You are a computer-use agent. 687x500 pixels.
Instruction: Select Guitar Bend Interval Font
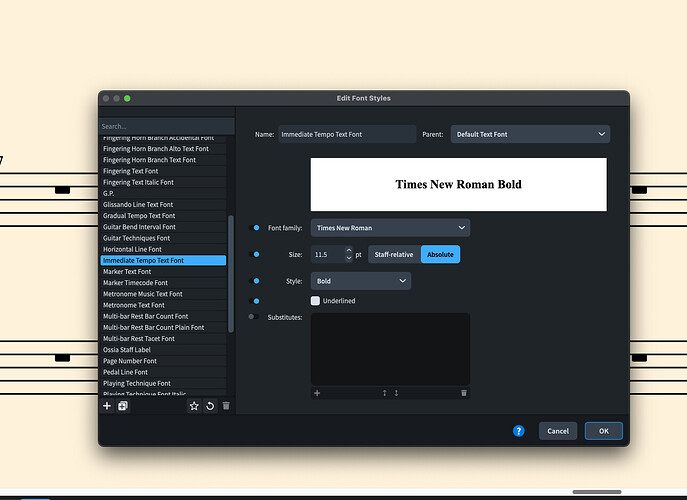coord(163,227)
